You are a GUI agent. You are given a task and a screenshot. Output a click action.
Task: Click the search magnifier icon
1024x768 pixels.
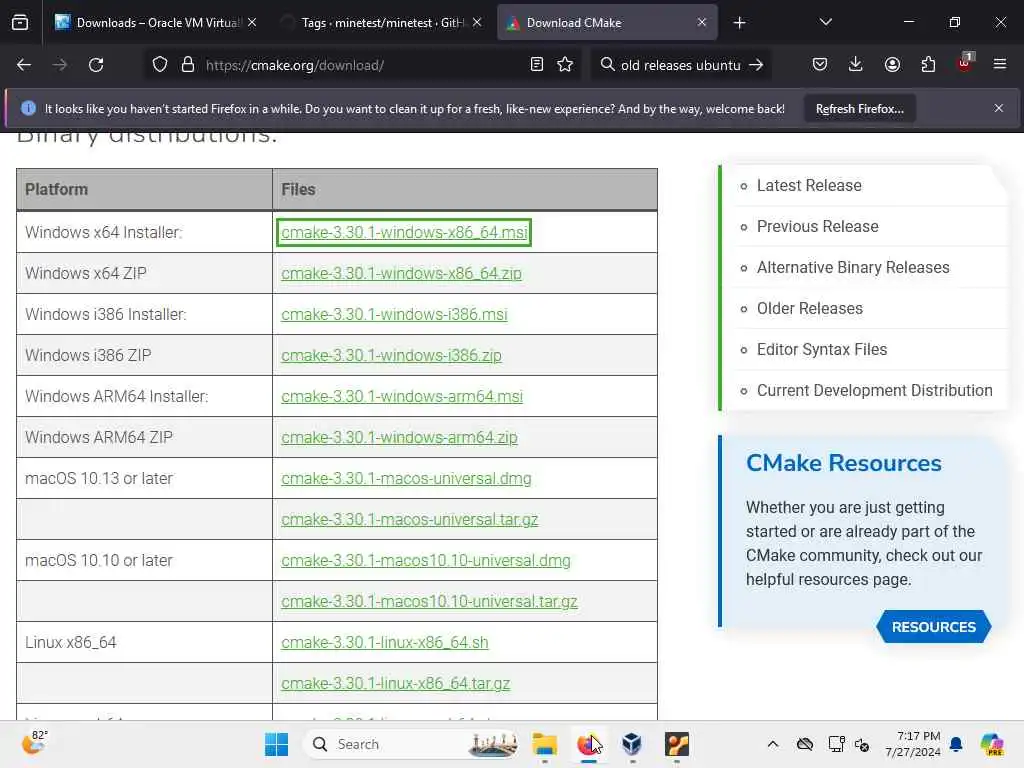pos(607,65)
